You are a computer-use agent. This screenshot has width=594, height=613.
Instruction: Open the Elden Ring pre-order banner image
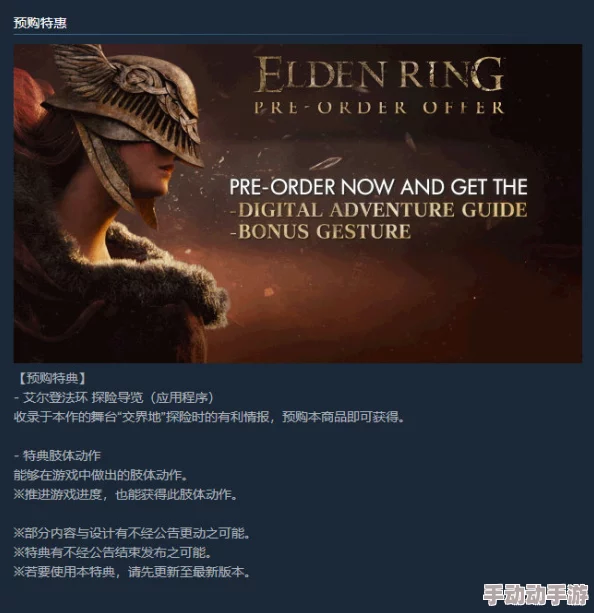pyautogui.click(x=298, y=203)
